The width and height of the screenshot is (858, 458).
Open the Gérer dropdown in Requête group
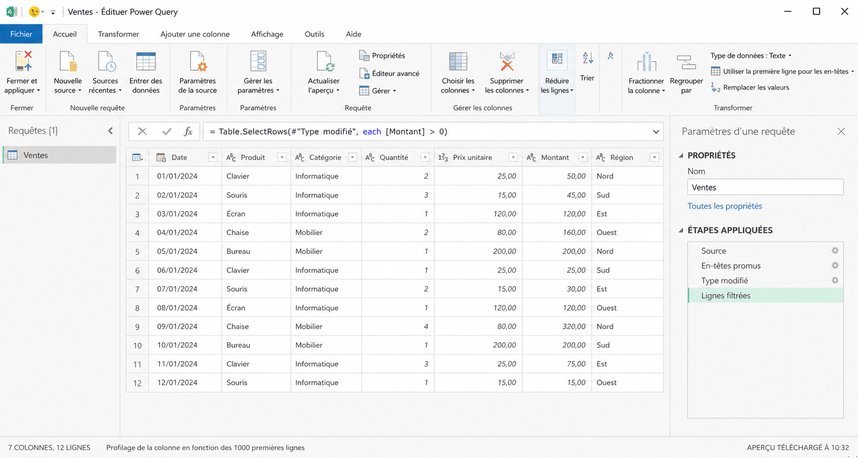[377, 91]
